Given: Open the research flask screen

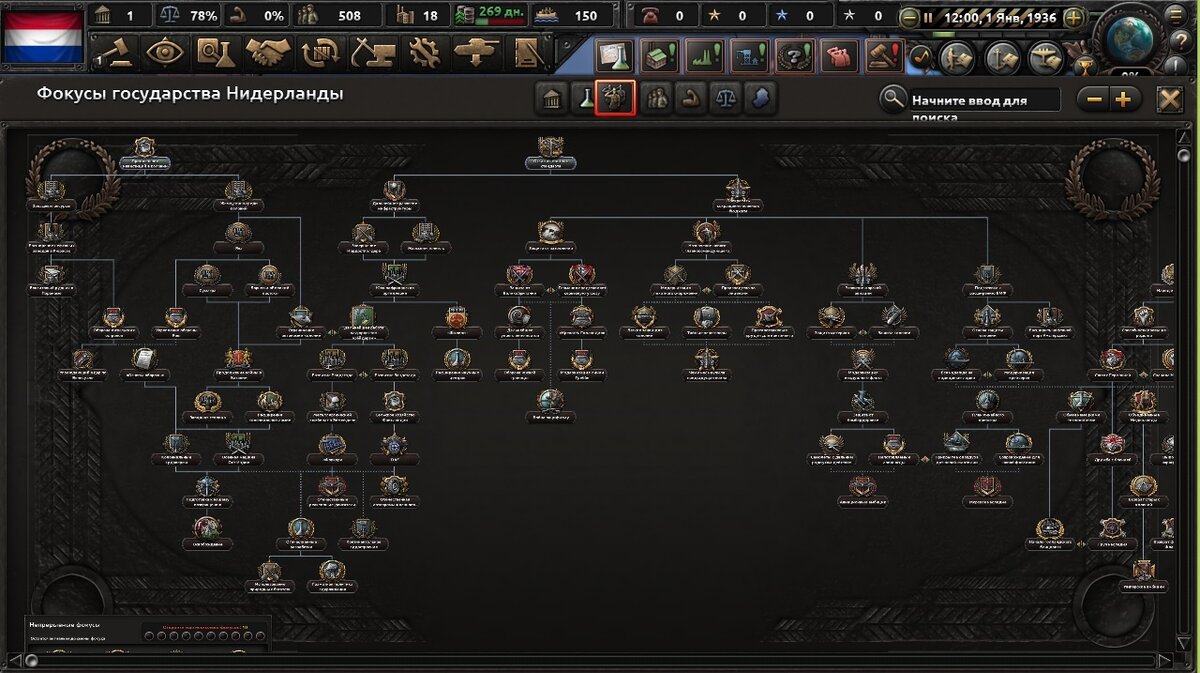Looking at the screenshot, I should (215, 51).
